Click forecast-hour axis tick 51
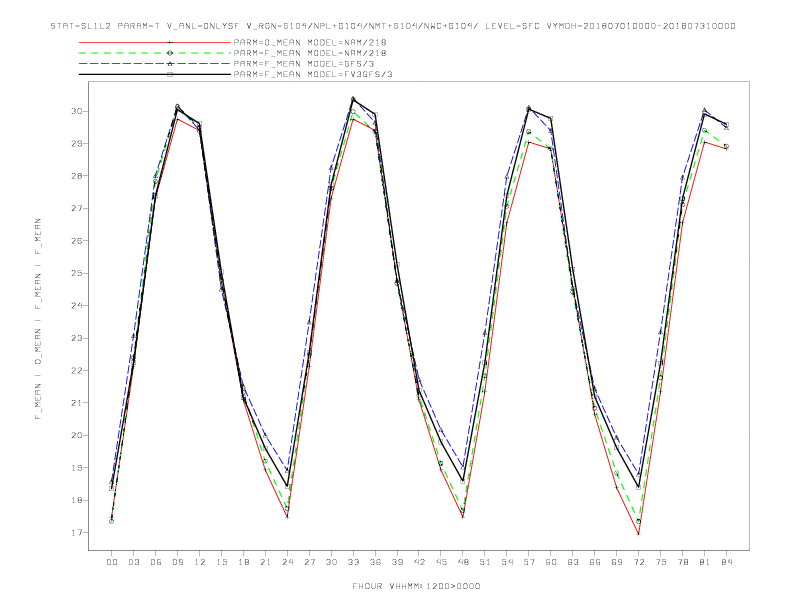Screen dimensions: 792x612 485,562
